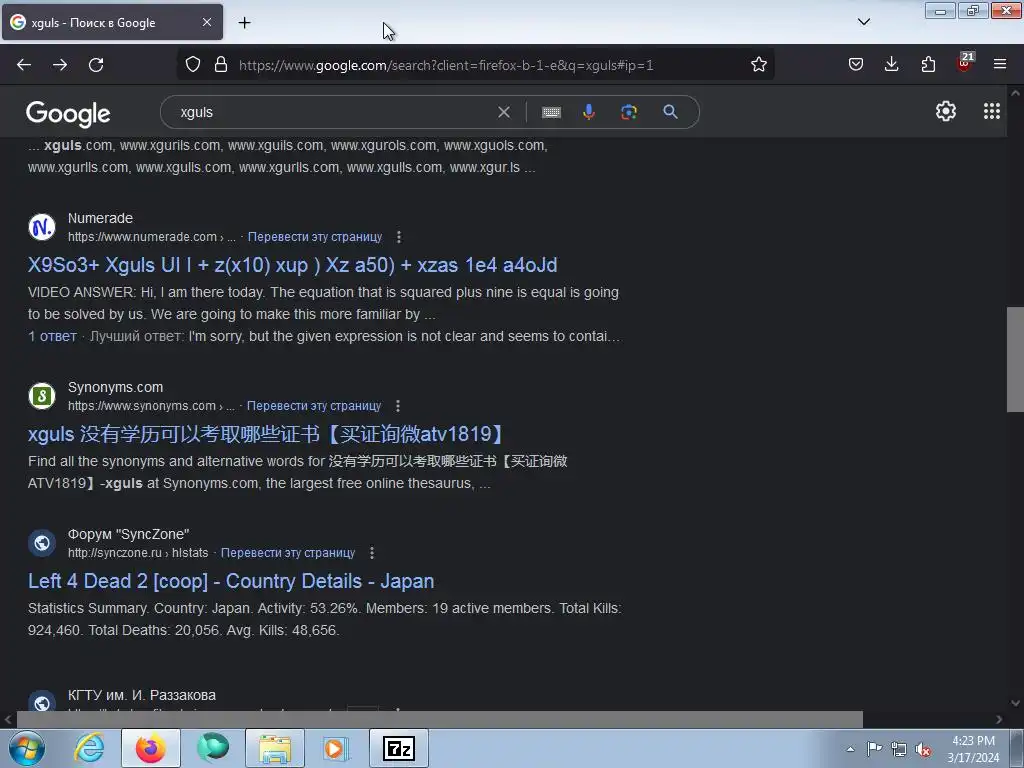1024x768 pixels.
Task: Open the extension icon with badge 21
Action: pos(965,63)
